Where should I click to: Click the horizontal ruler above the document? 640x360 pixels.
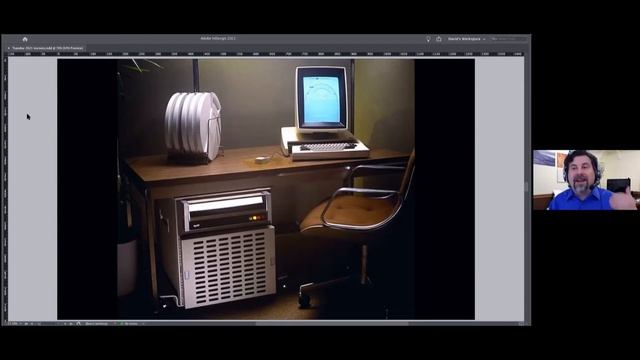coord(266,54)
